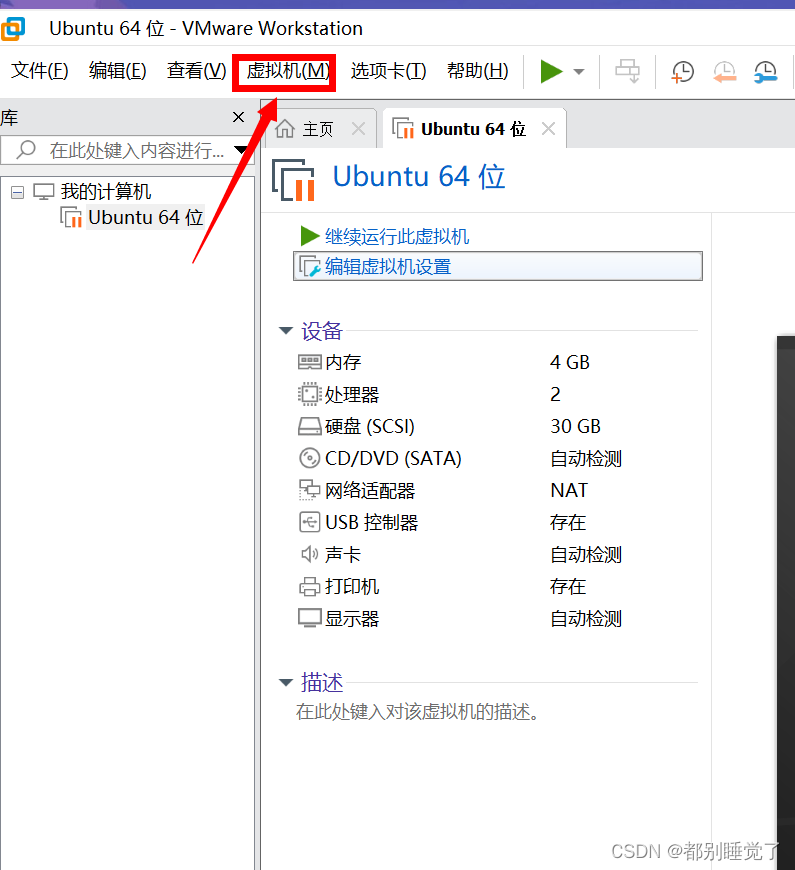The height and width of the screenshot is (870, 795).
Task: Open the 编辑(E) menu
Action: click(x=118, y=71)
